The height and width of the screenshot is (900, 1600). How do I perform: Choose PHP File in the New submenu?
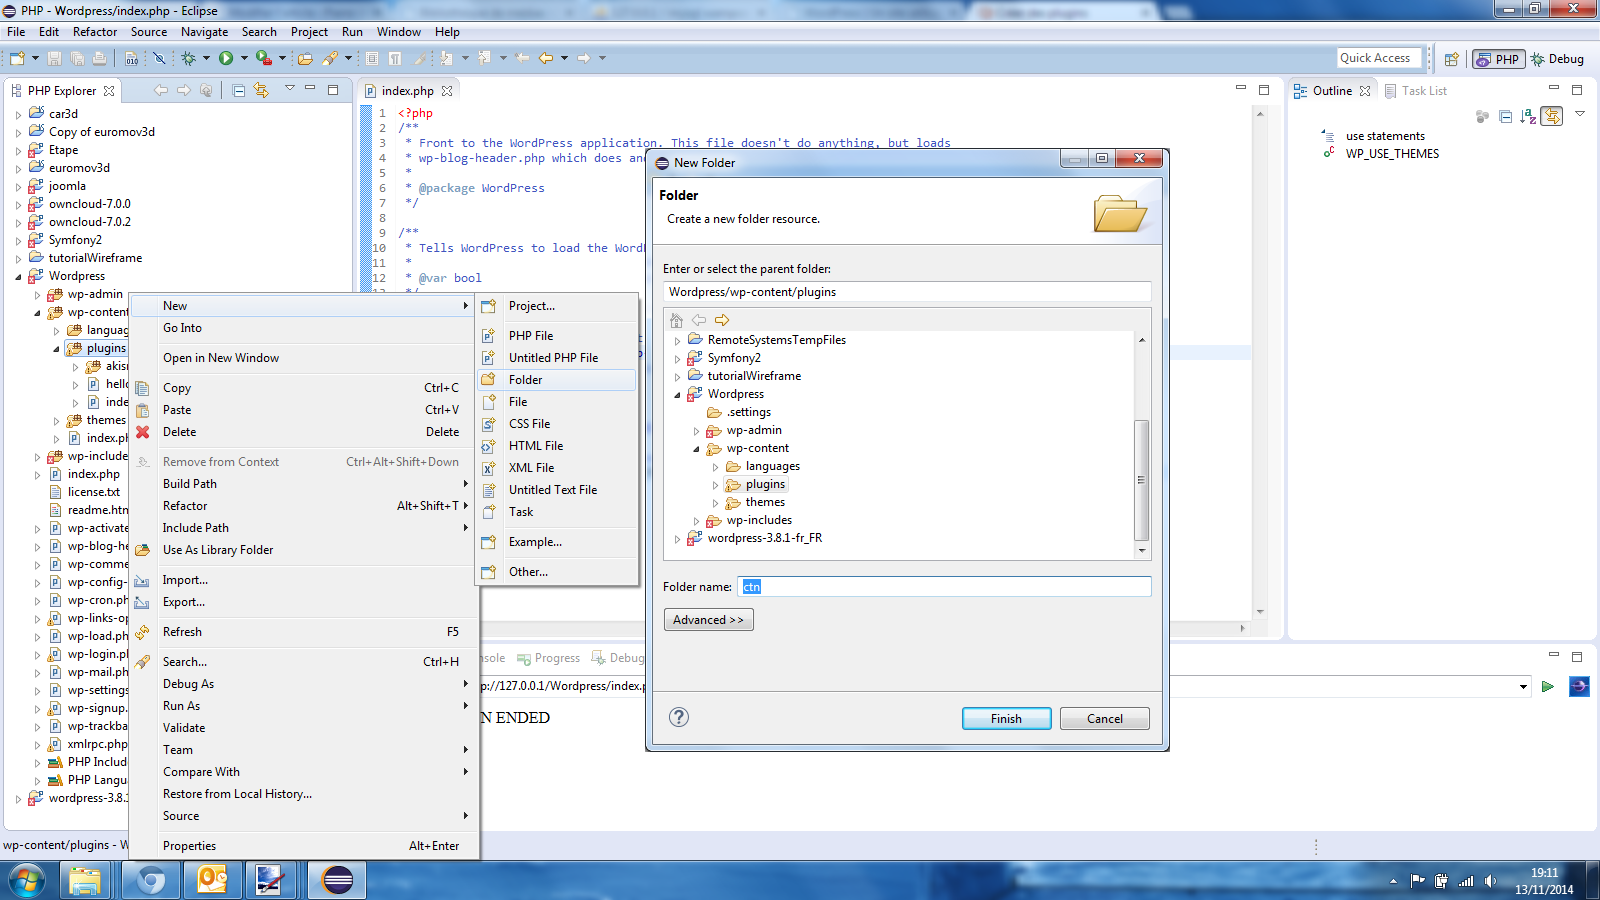557,336
